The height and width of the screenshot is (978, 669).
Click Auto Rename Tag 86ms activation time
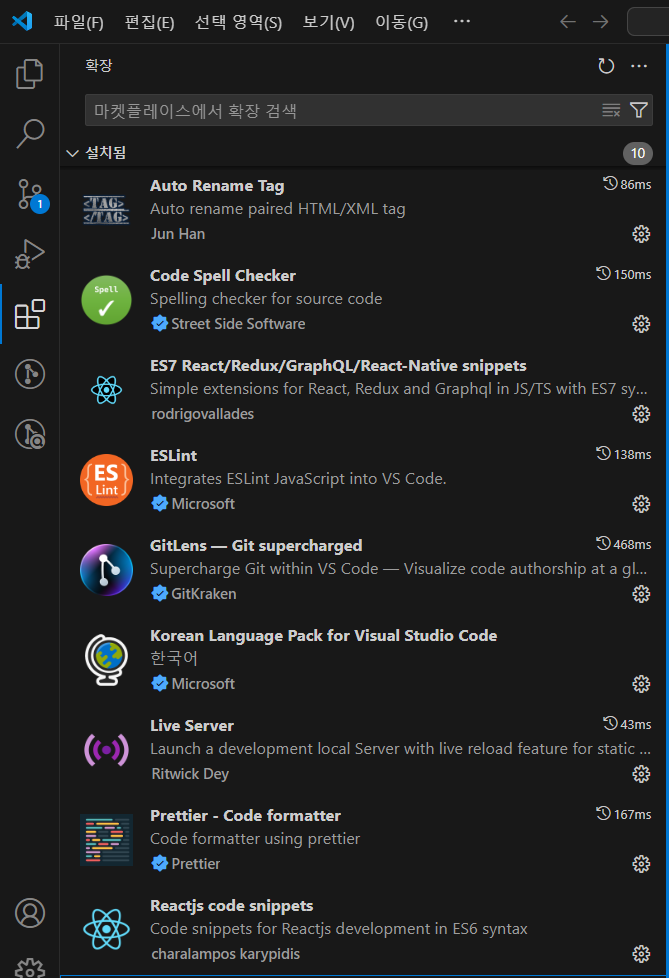point(627,184)
